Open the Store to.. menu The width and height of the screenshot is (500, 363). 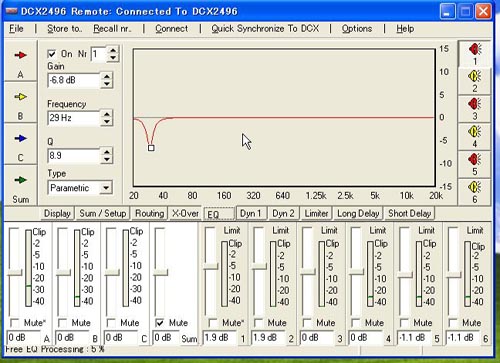pos(64,29)
